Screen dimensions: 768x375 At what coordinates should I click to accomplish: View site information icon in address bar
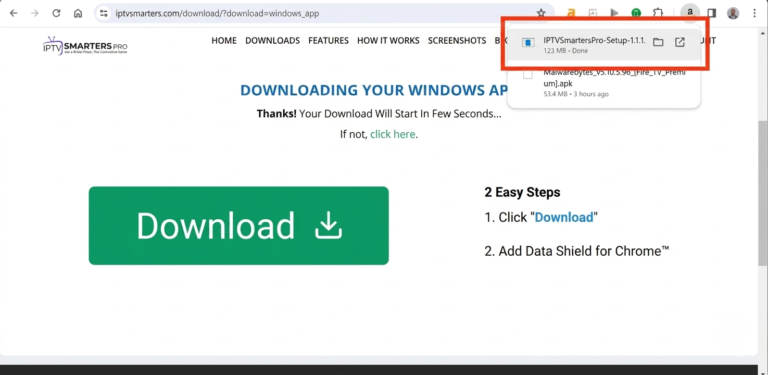[103, 13]
